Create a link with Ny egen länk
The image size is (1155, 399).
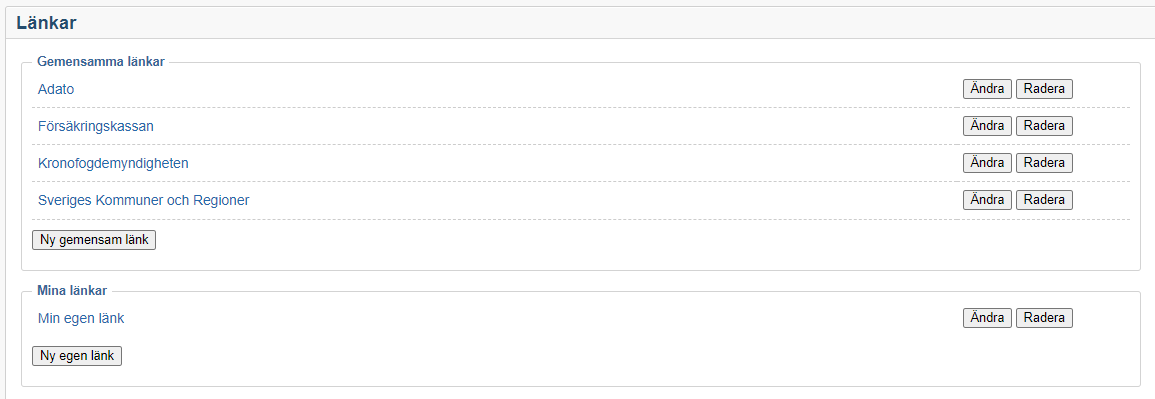pyautogui.click(x=77, y=356)
